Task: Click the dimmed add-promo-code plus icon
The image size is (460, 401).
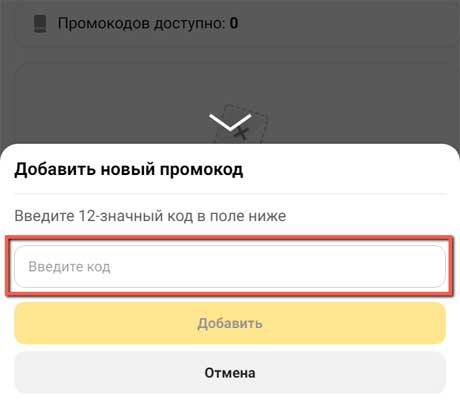Action: pos(242,133)
